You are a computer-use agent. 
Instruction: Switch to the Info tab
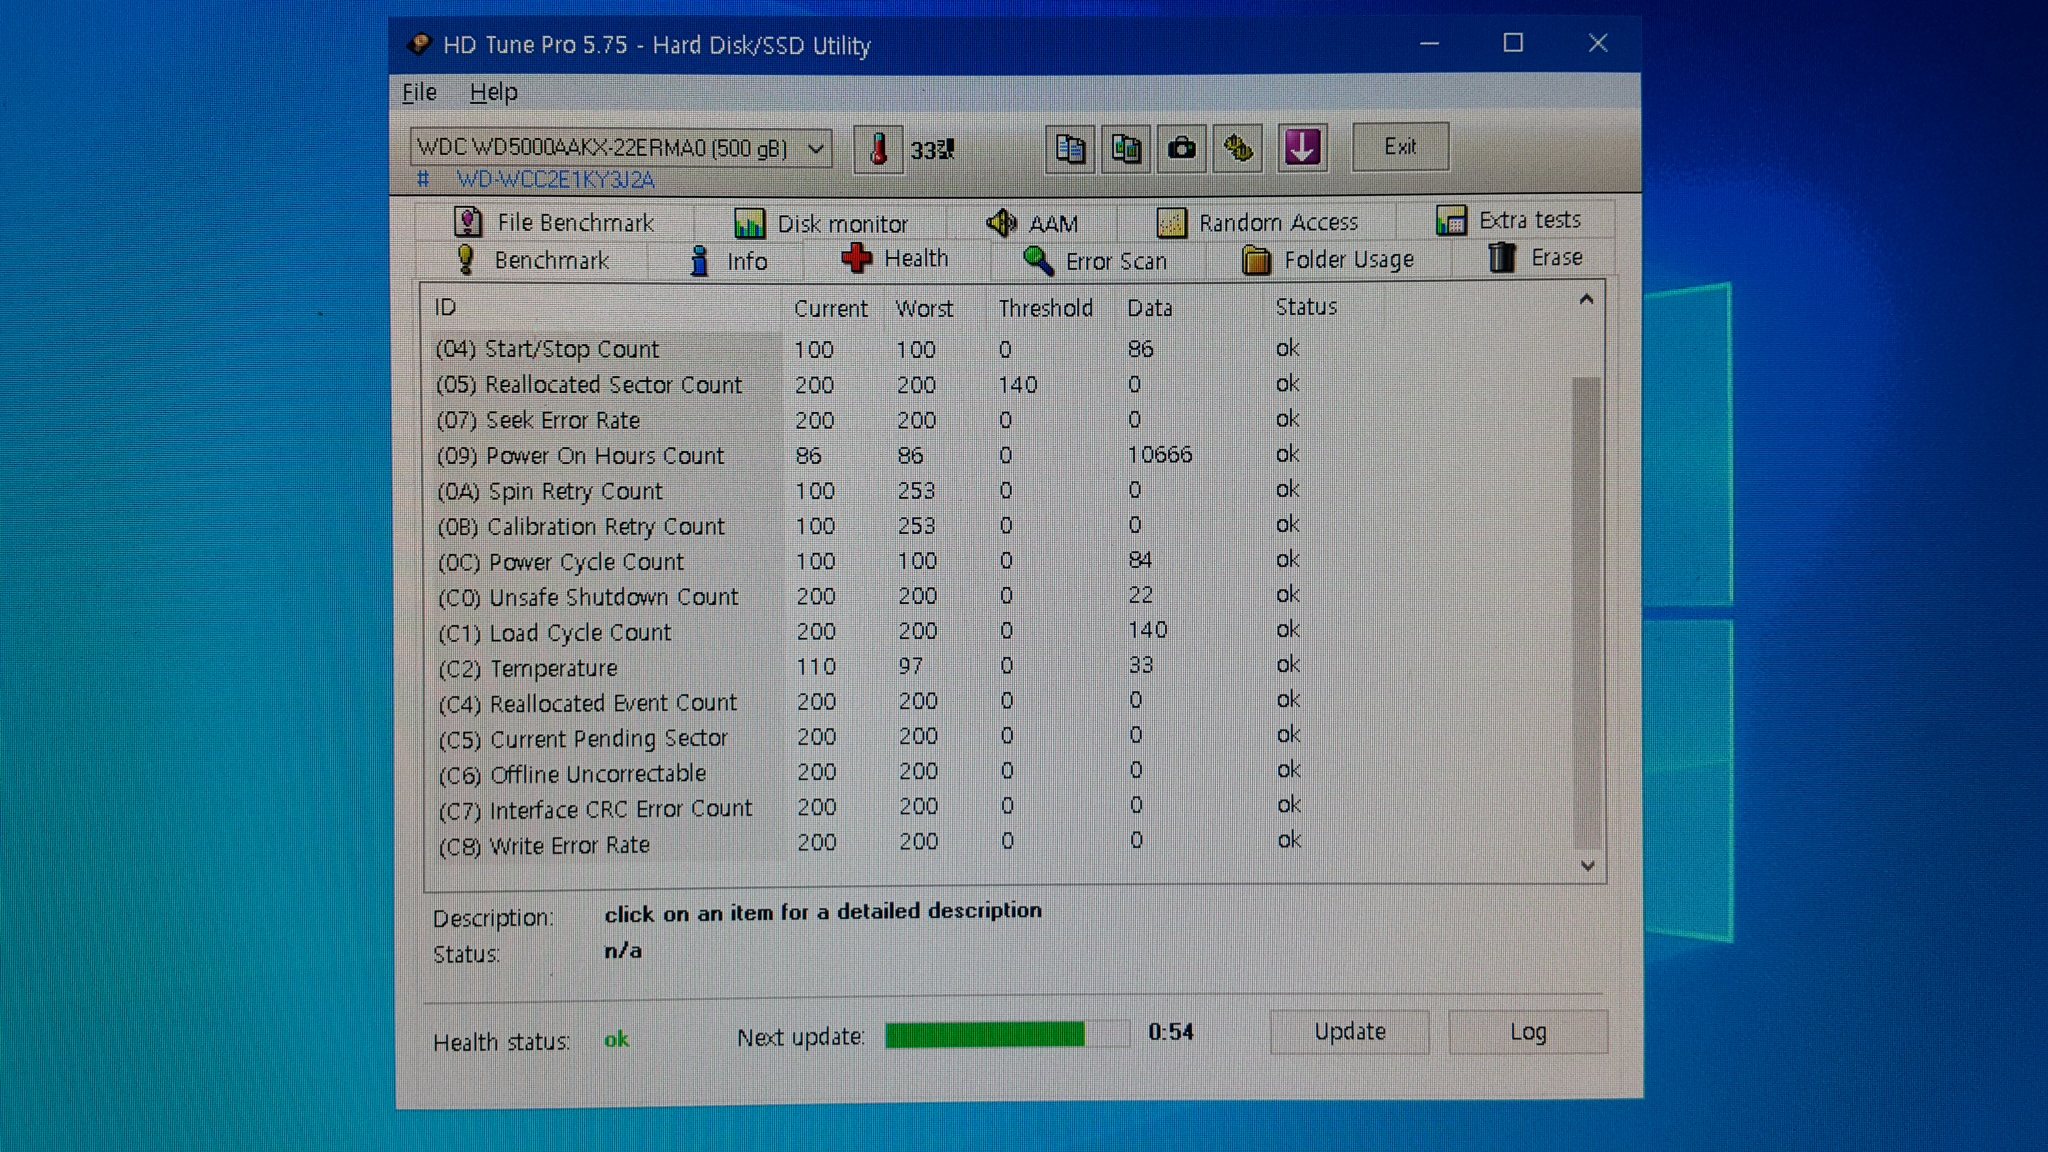point(728,261)
